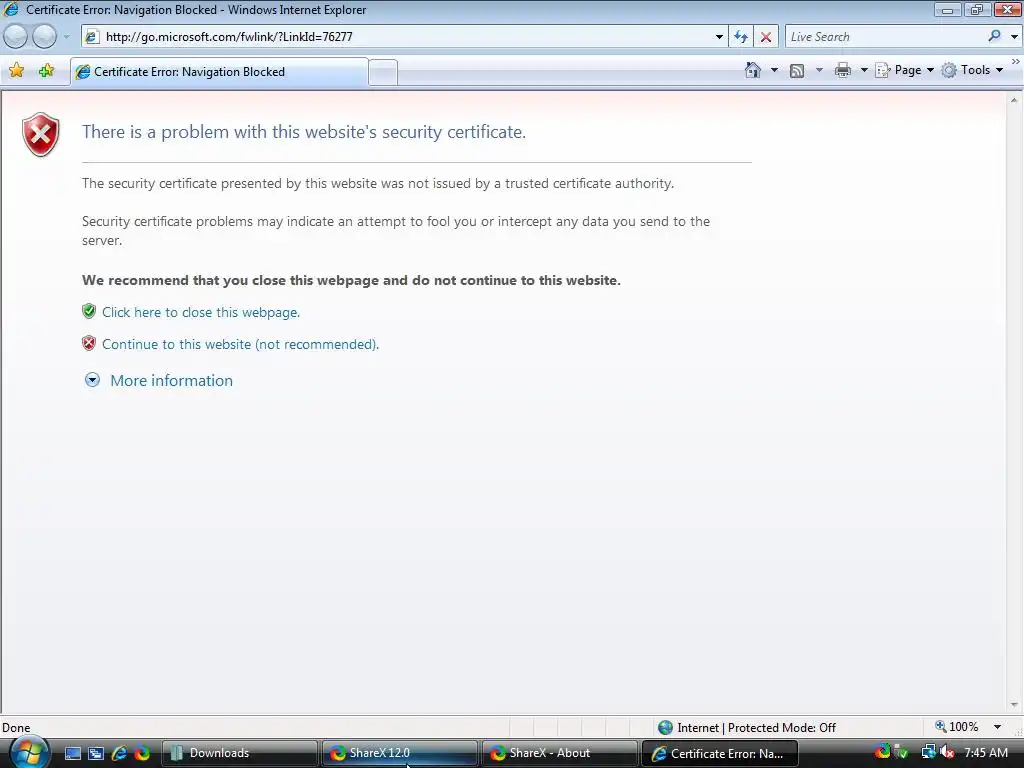The image size is (1024, 768).
Task: Select Certificate Error taskbar button
Action: [x=720, y=754]
